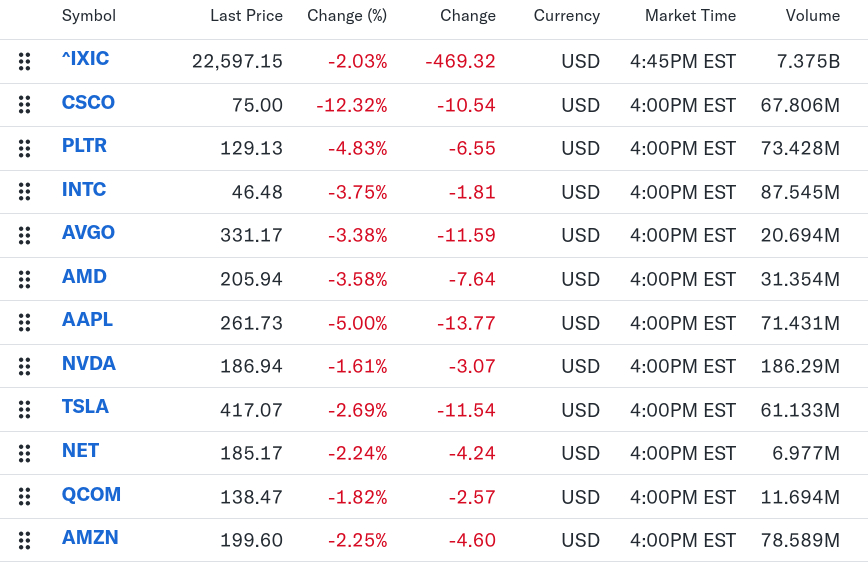Screen dimensions: 868x566
Task: Sort by the Last Price column header
Action: tap(246, 16)
